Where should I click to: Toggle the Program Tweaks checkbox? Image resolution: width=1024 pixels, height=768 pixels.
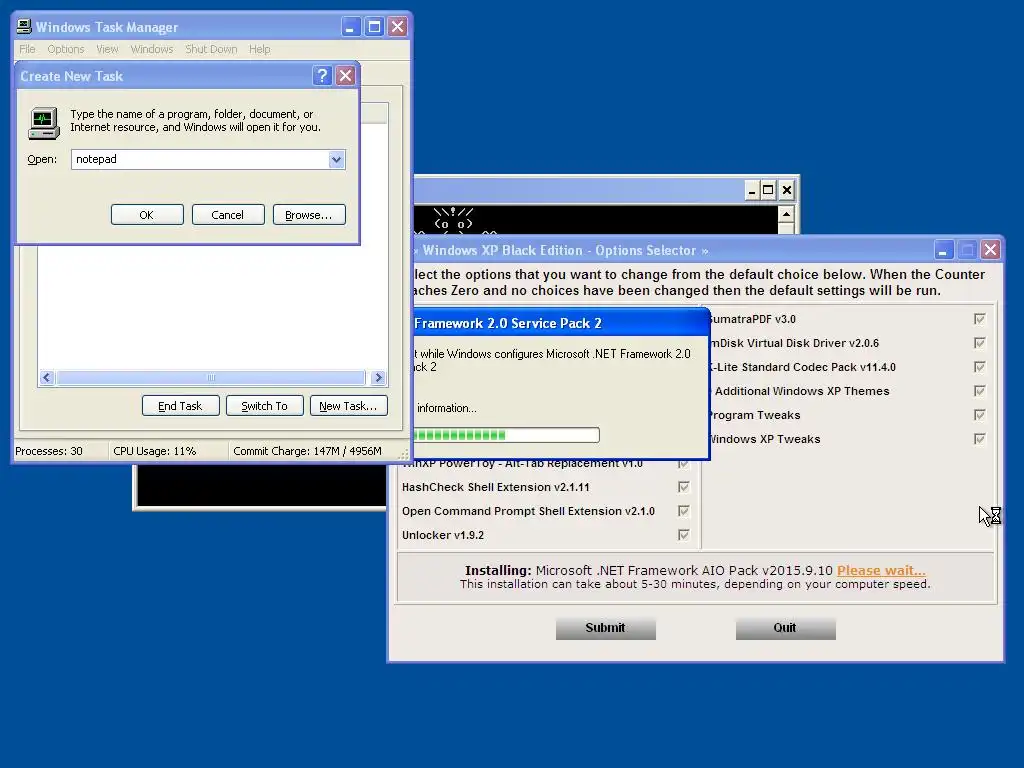coord(979,415)
